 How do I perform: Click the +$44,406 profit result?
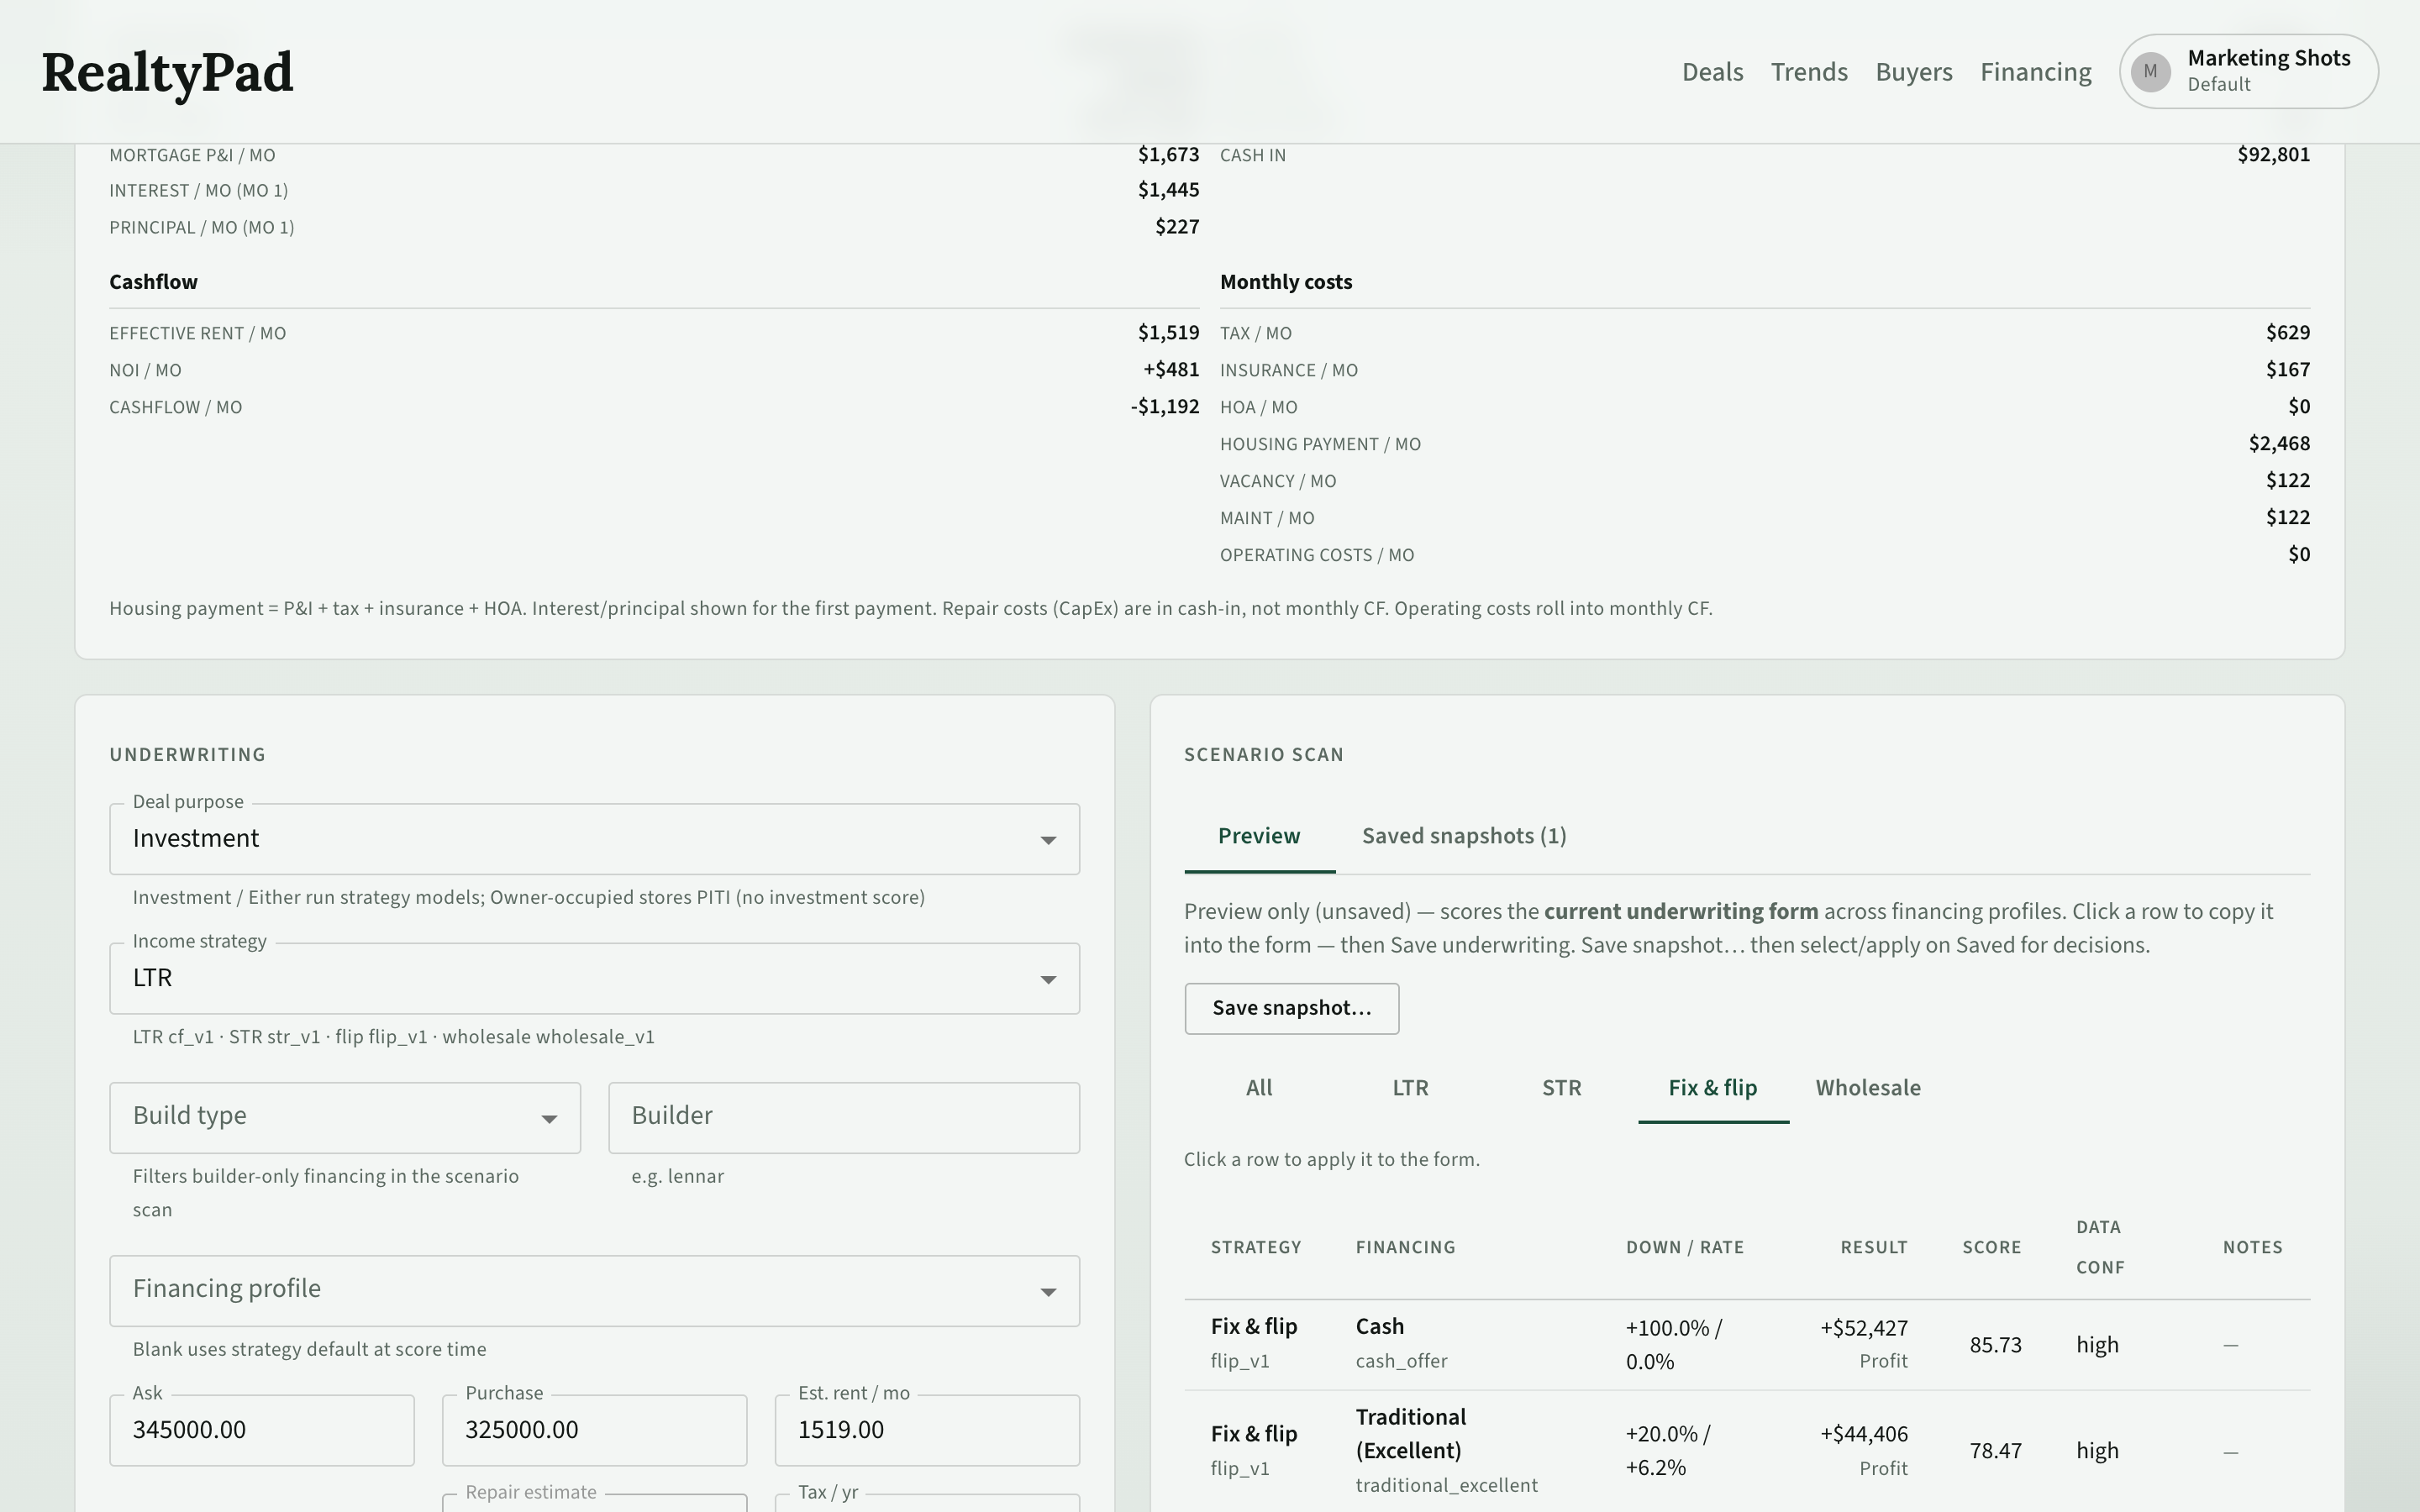[1864, 1435]
